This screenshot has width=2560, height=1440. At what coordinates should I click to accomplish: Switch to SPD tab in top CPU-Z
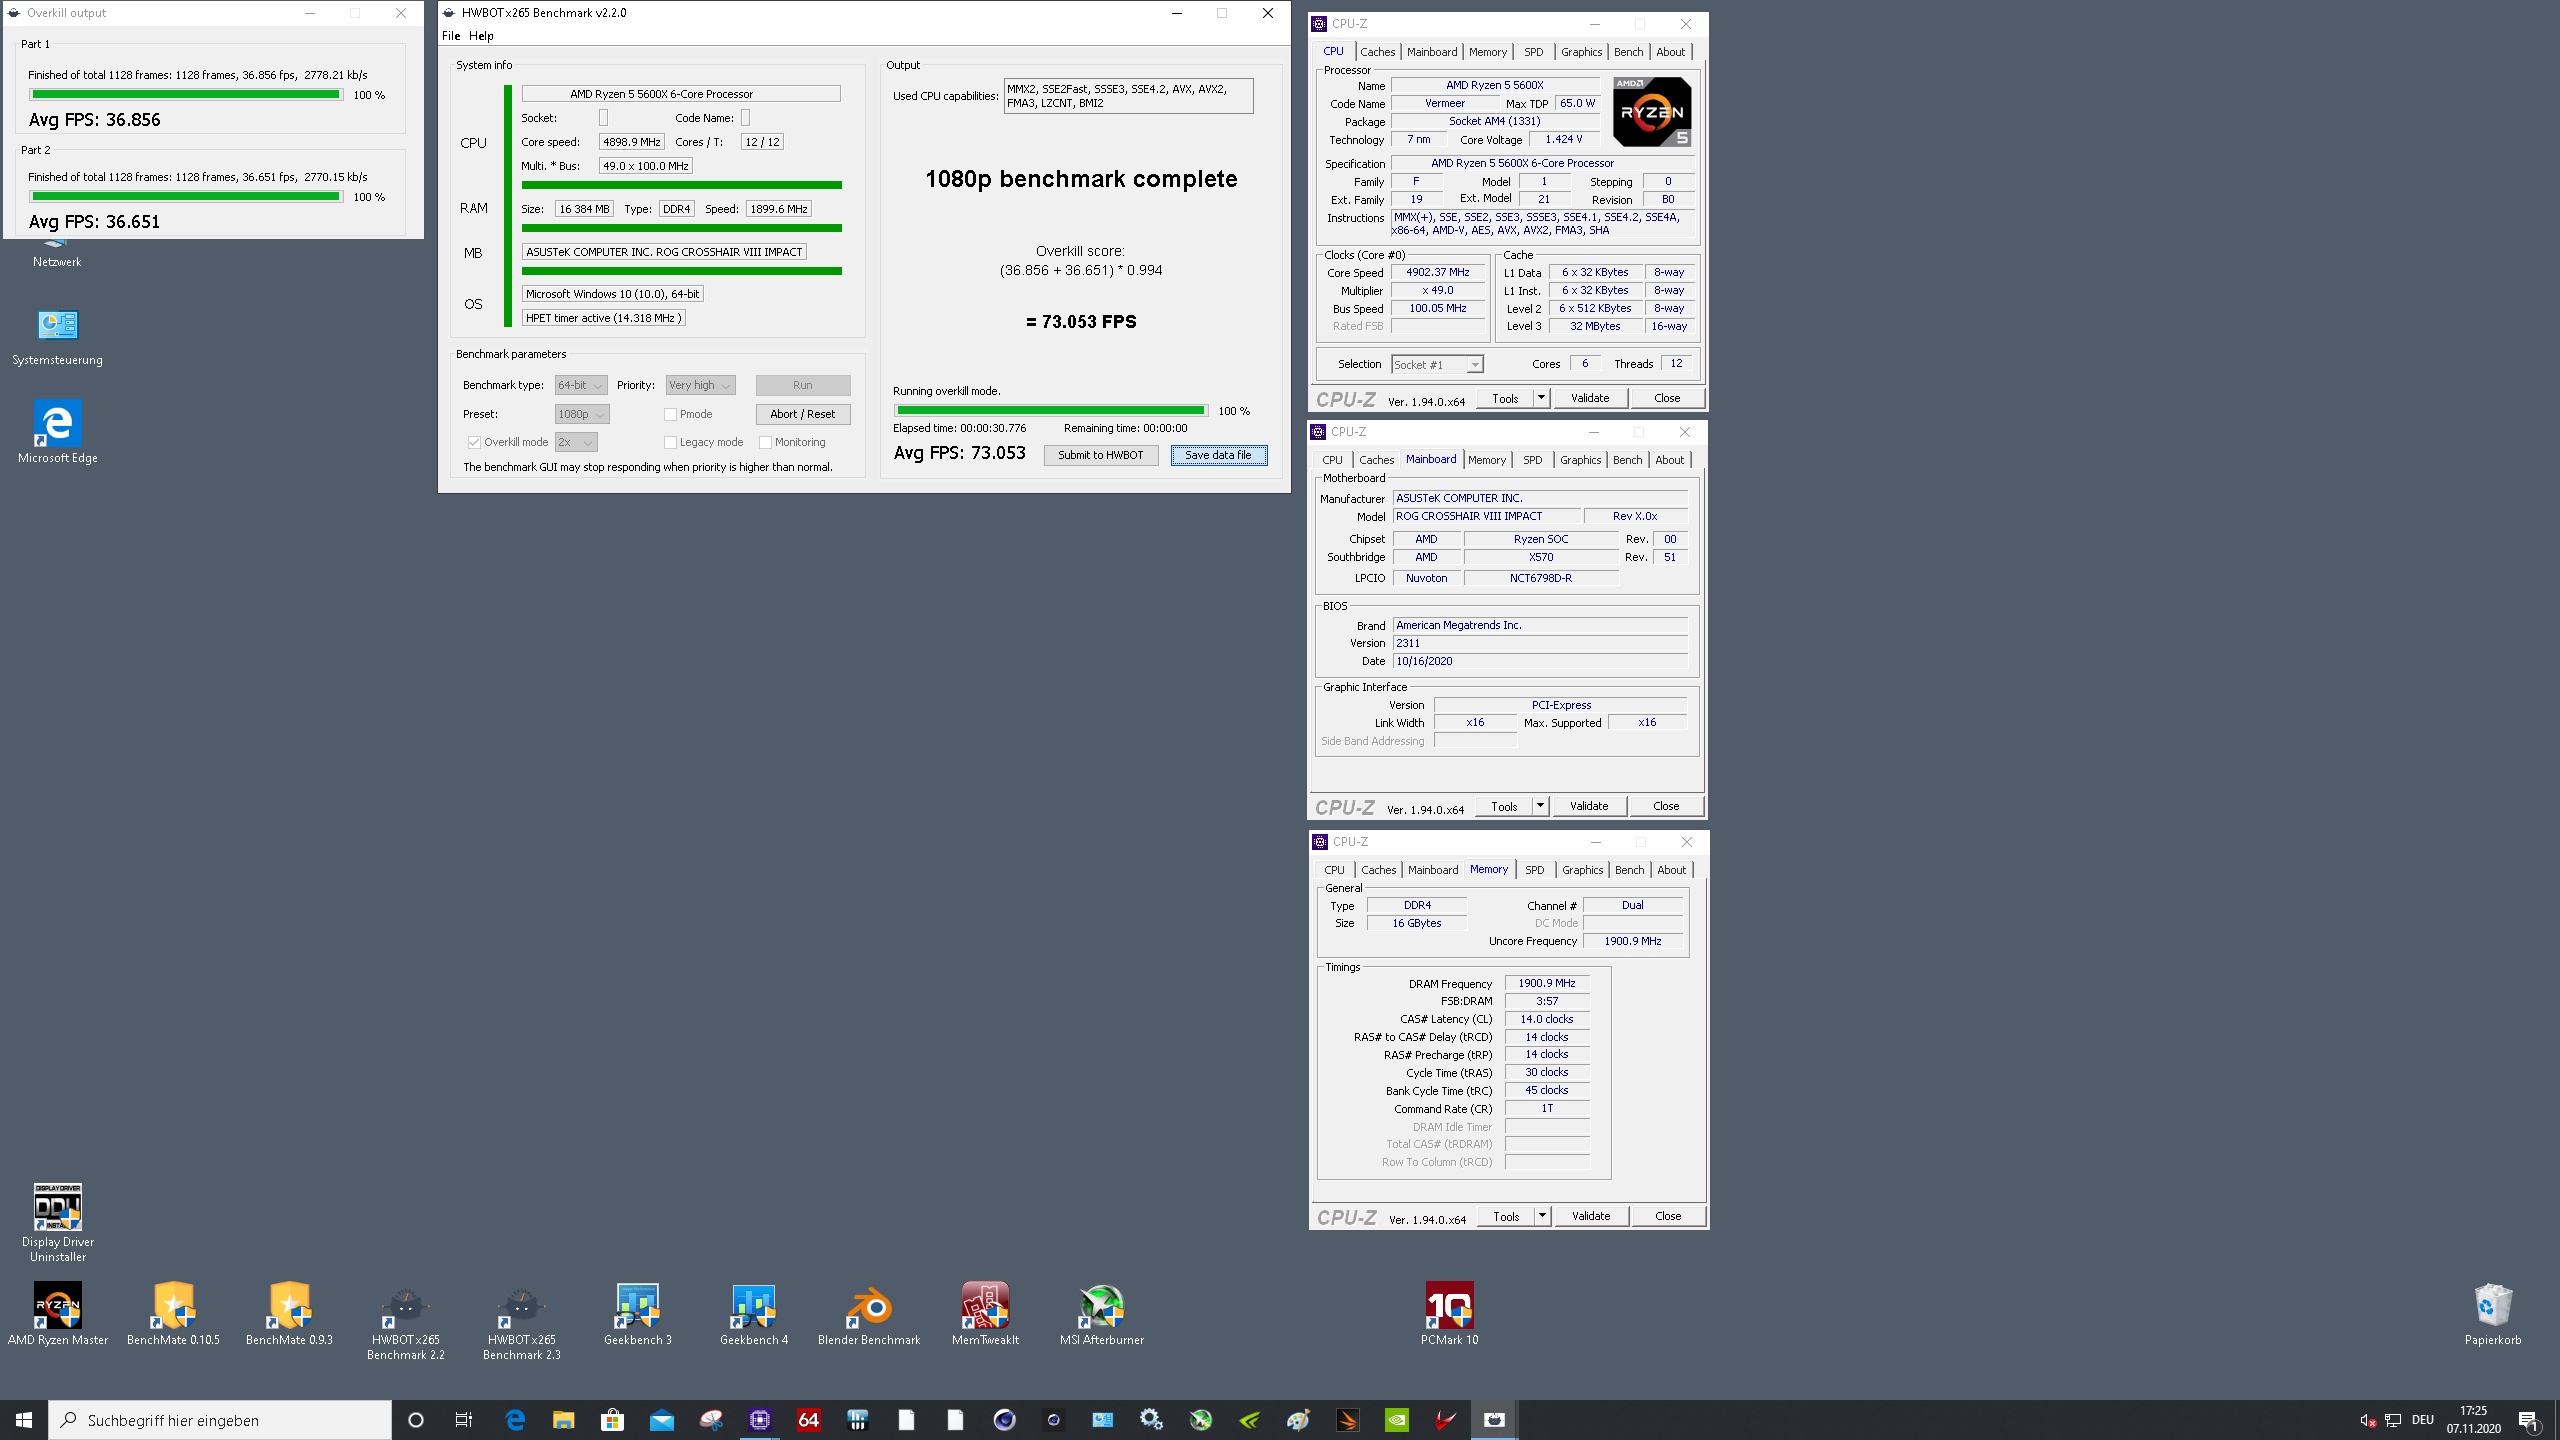coord(1533,52)
